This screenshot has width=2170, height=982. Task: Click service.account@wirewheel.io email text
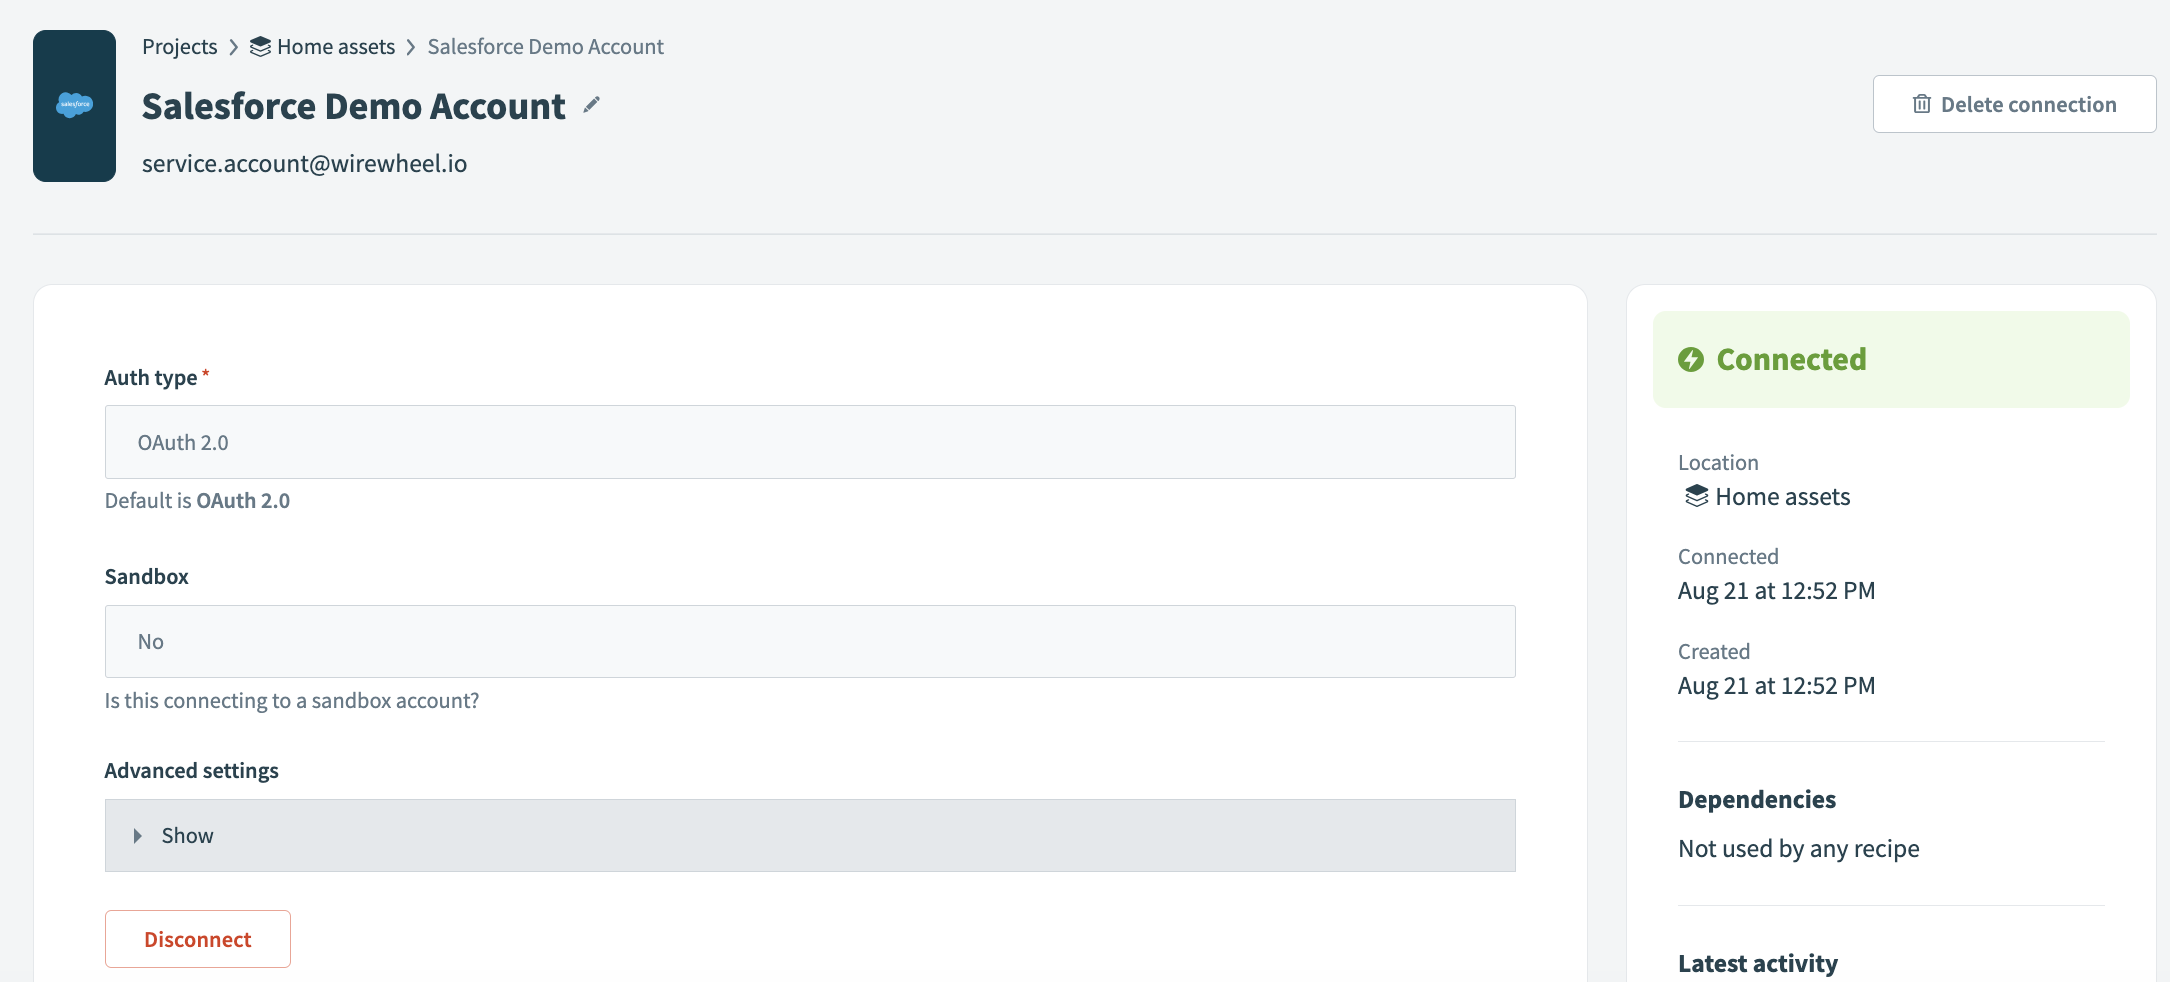pos(304,163)
